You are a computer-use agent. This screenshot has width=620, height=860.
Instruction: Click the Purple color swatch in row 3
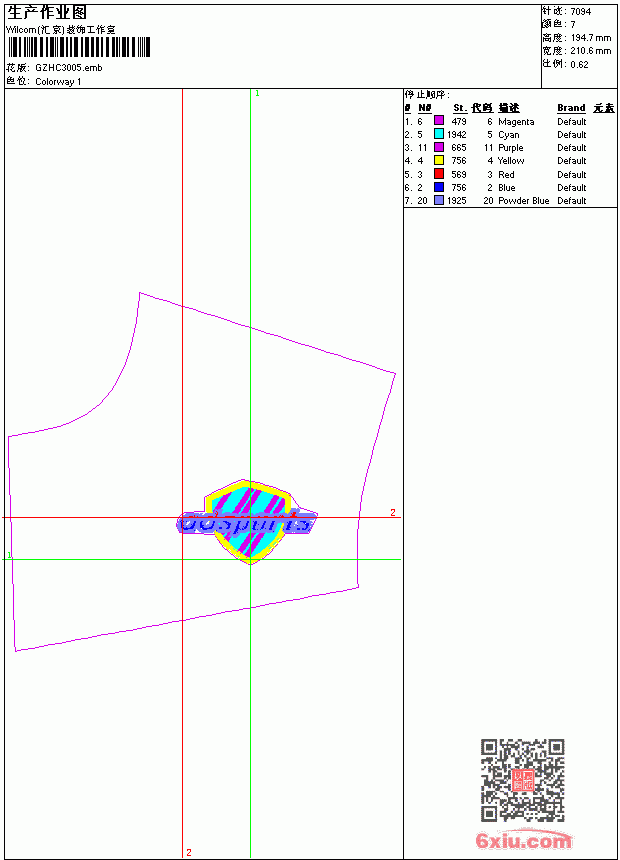click(x=439, y=147)
